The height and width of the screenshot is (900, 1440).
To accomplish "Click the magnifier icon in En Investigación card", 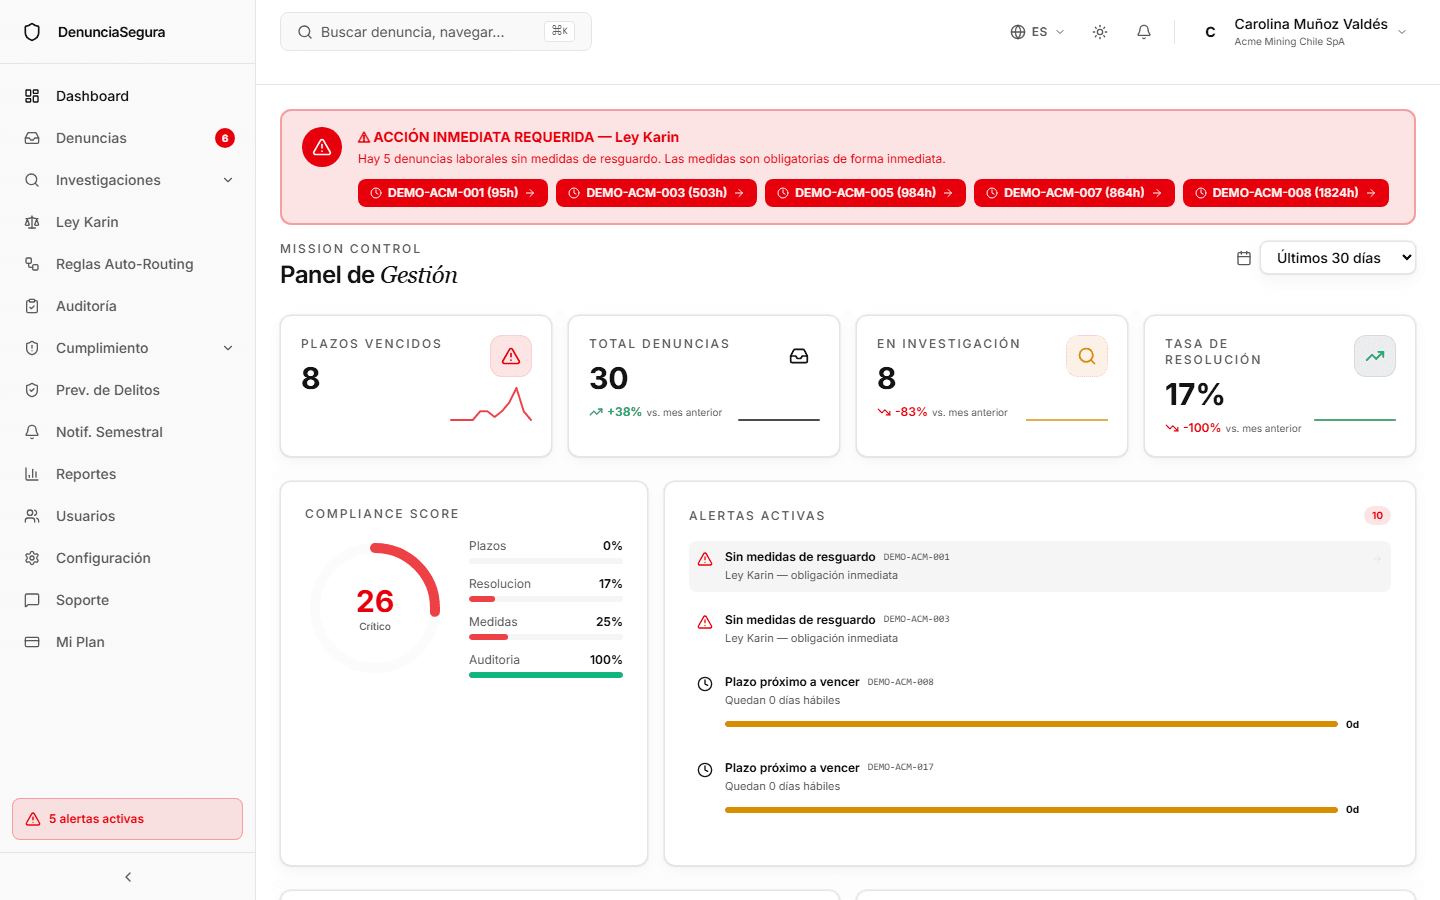I will pos(1087,356).
